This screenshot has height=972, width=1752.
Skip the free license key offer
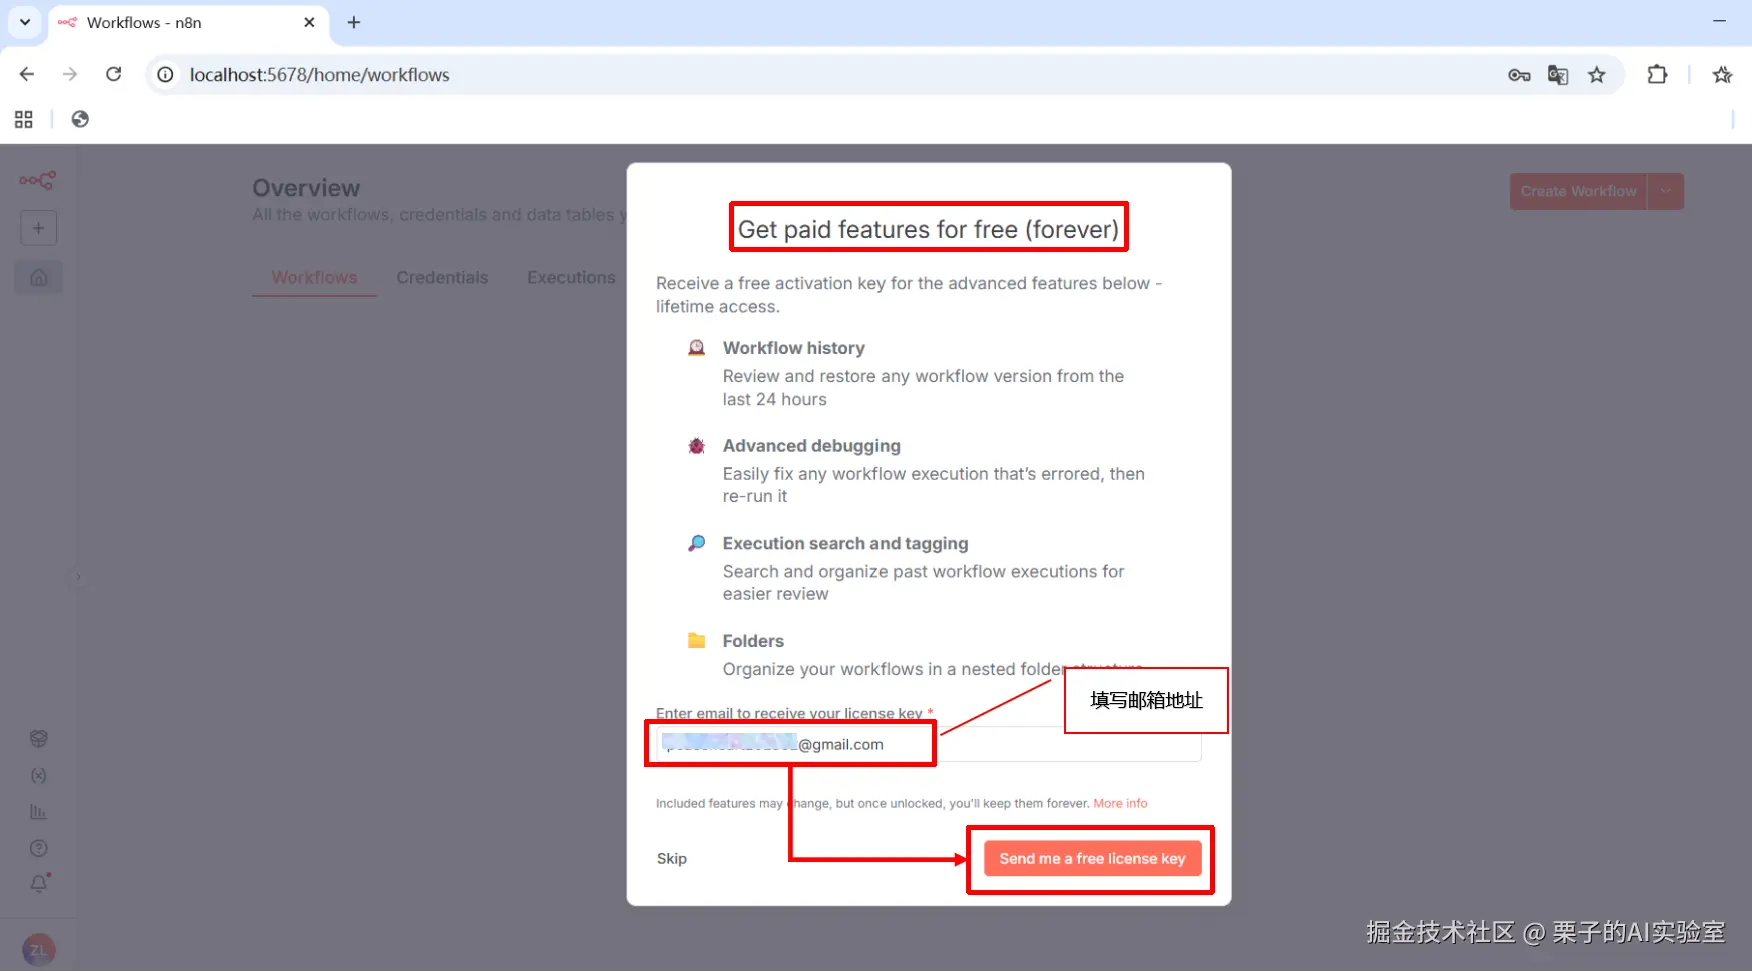tap(672, 859)
